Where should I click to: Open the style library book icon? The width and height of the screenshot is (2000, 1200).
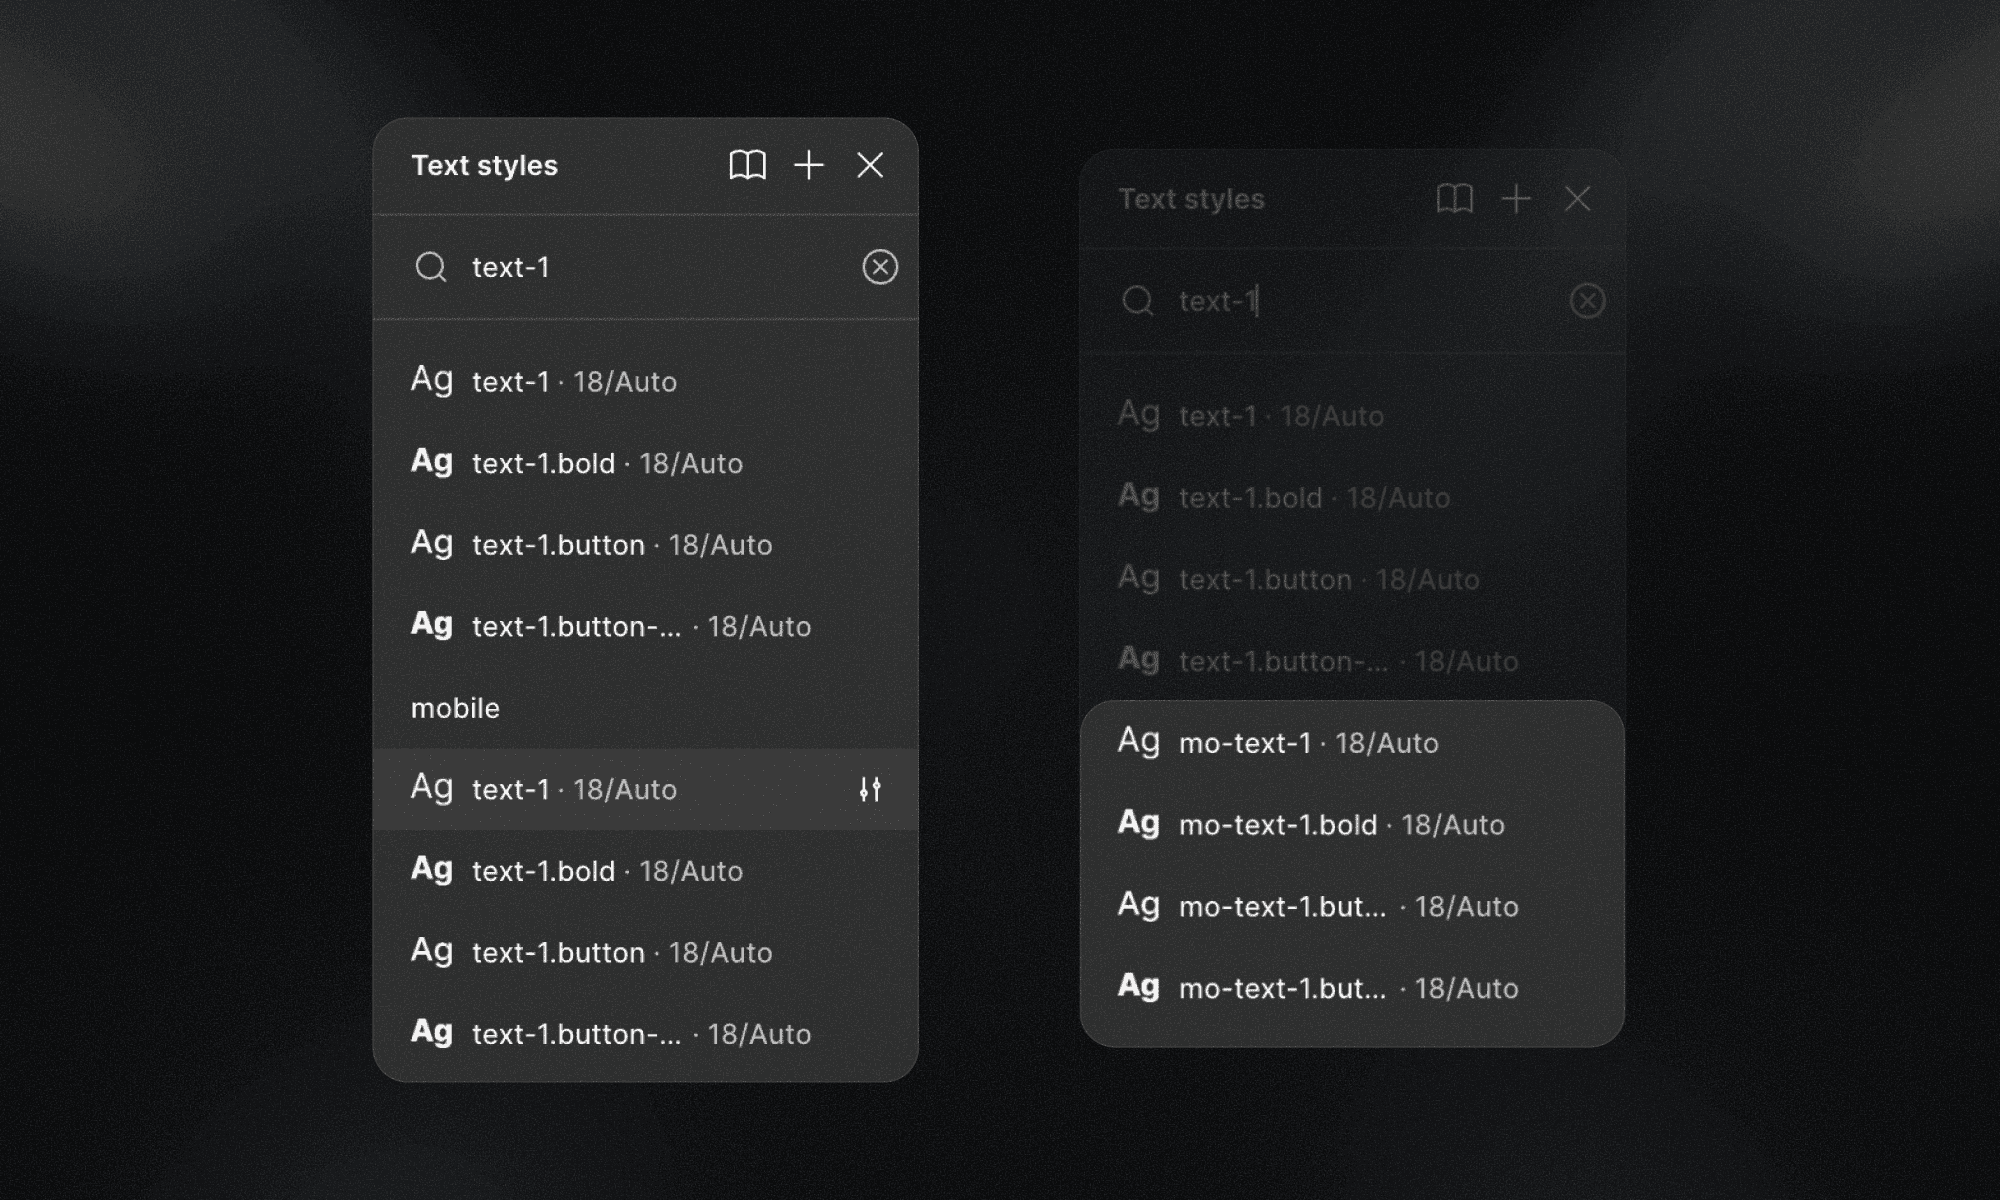pos(748,165)
